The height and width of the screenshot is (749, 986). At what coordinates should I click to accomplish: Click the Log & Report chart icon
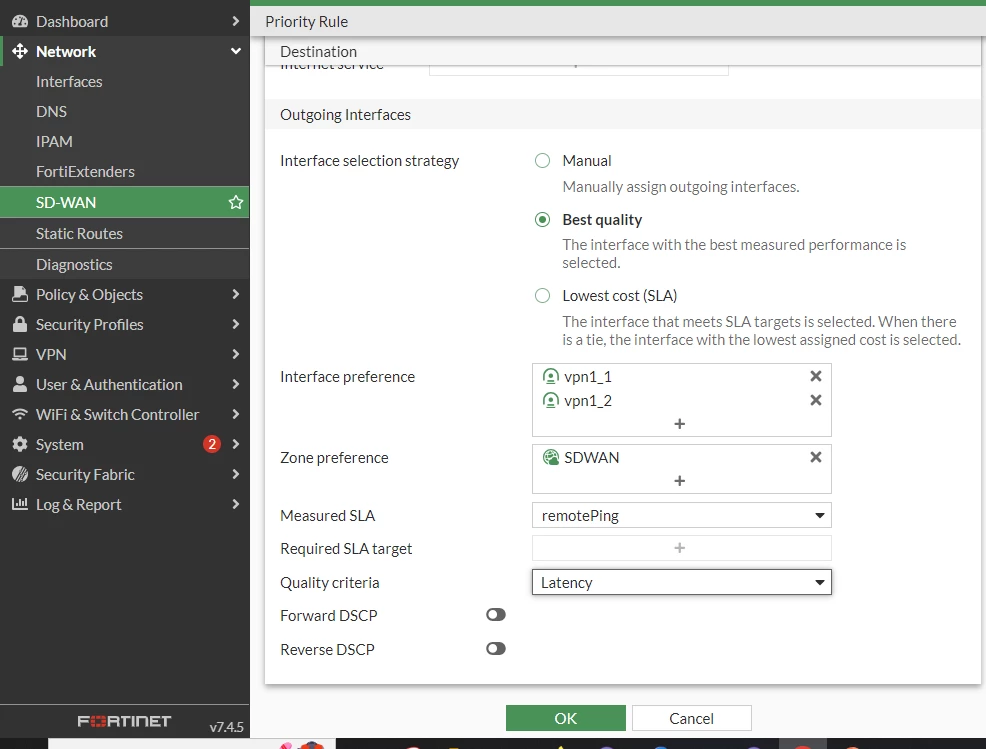(x=20, y=504)
